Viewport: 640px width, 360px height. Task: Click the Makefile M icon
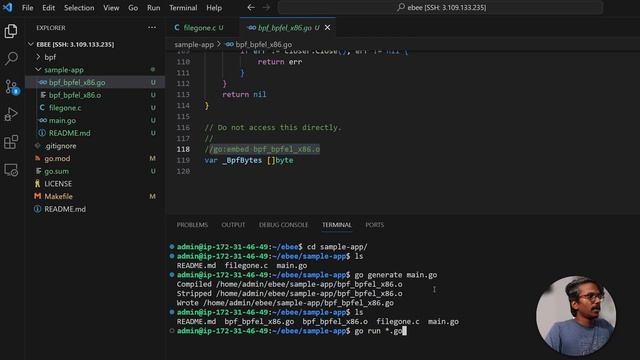pyautogui.click(x=38, y=196)
